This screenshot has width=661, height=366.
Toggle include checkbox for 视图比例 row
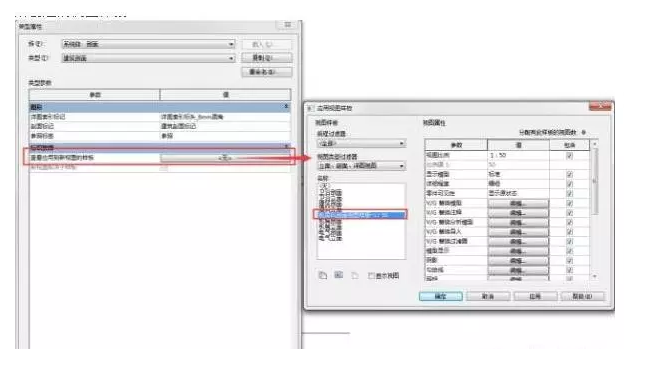pos(570,155)
